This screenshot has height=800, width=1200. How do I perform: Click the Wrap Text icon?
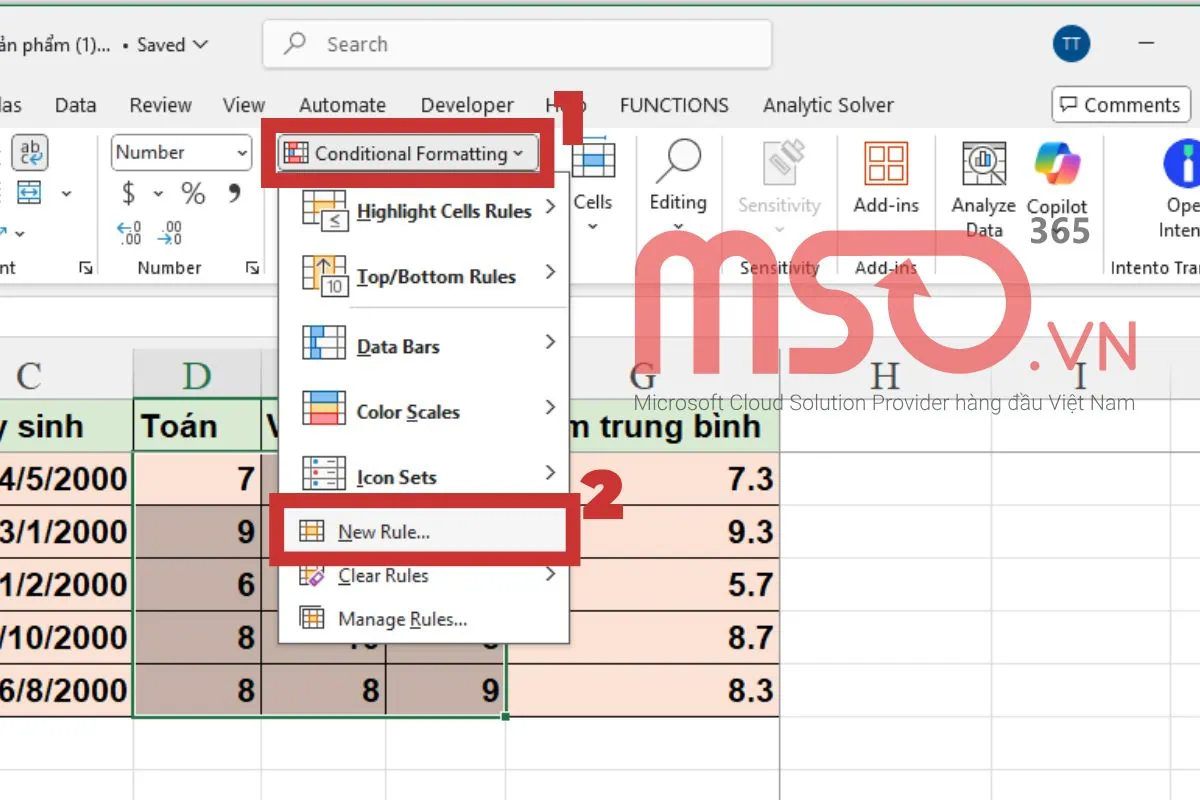[x=30, y=153]
